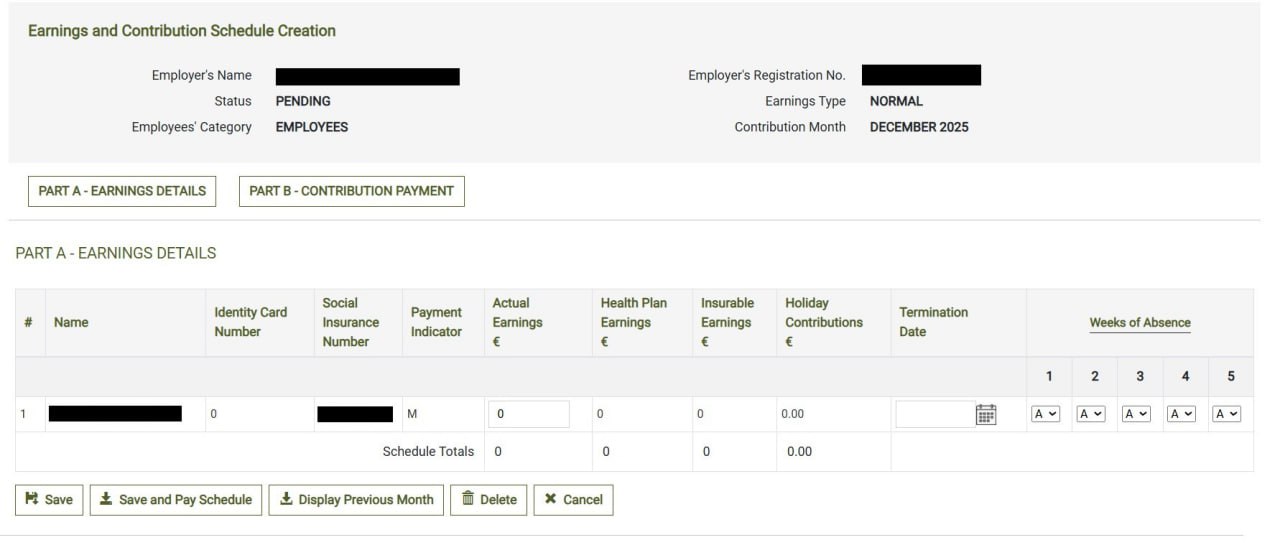Viewport: 1280px width, 550px height.
Task: Click the Weeks of Absence underlined header
Action: 1139,322
